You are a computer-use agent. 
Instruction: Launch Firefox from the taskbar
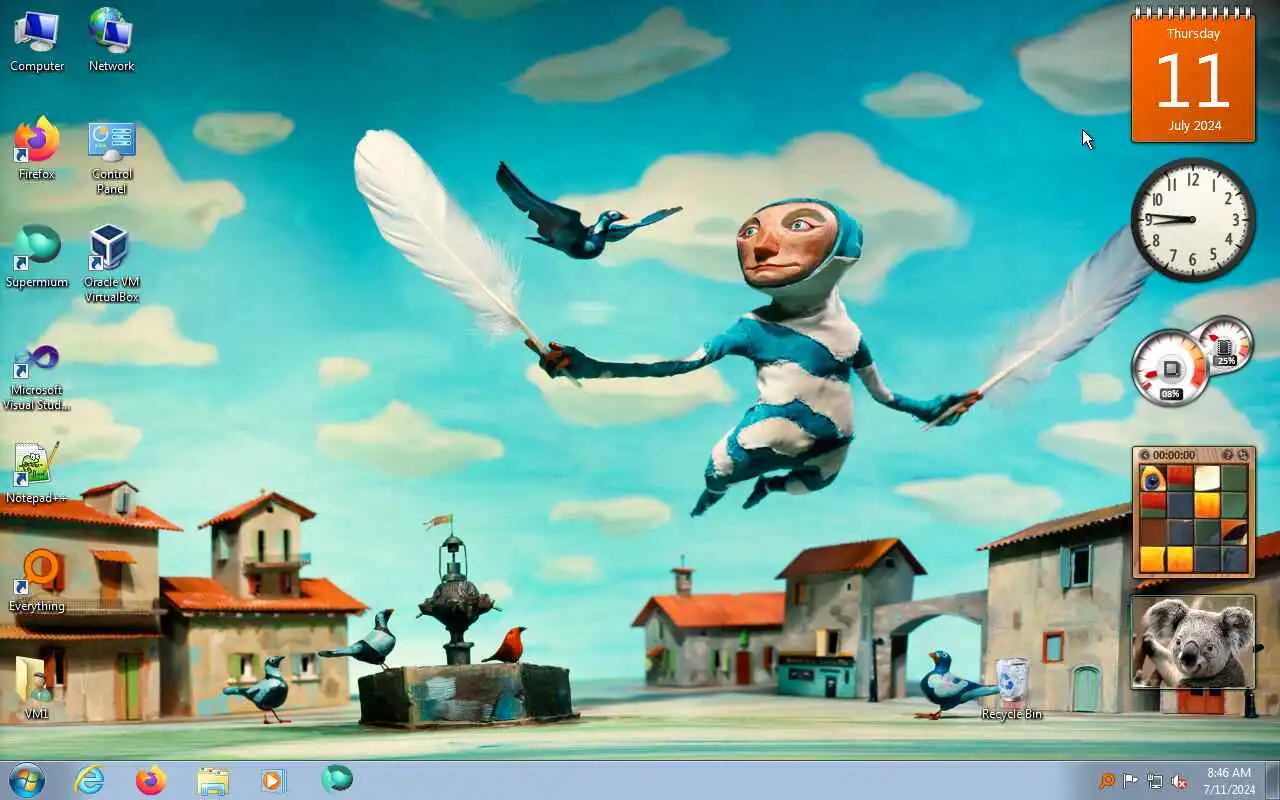[151, 780]
